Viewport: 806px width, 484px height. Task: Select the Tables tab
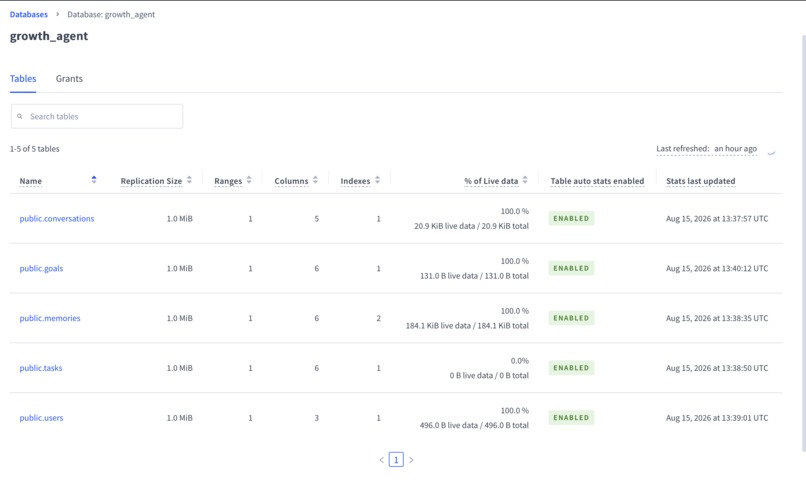pyautogui.click(x=23, y=79)
